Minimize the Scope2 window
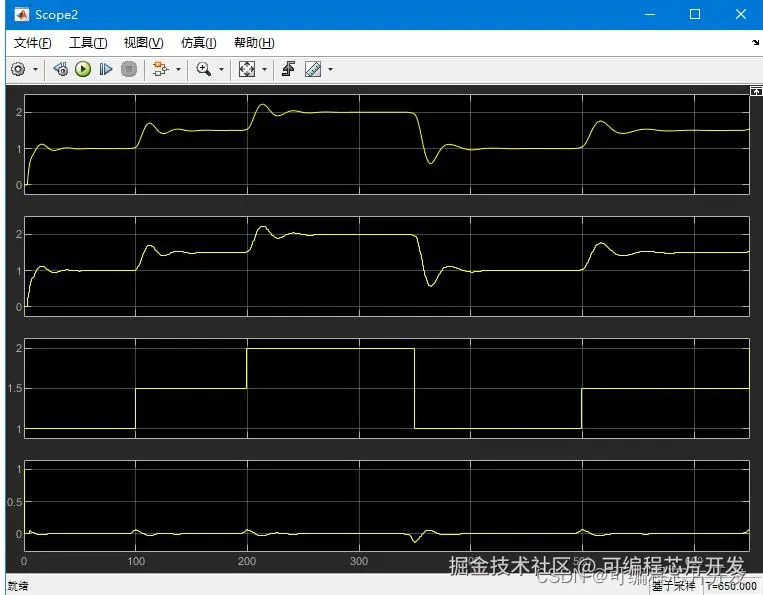 coord(650,15)
